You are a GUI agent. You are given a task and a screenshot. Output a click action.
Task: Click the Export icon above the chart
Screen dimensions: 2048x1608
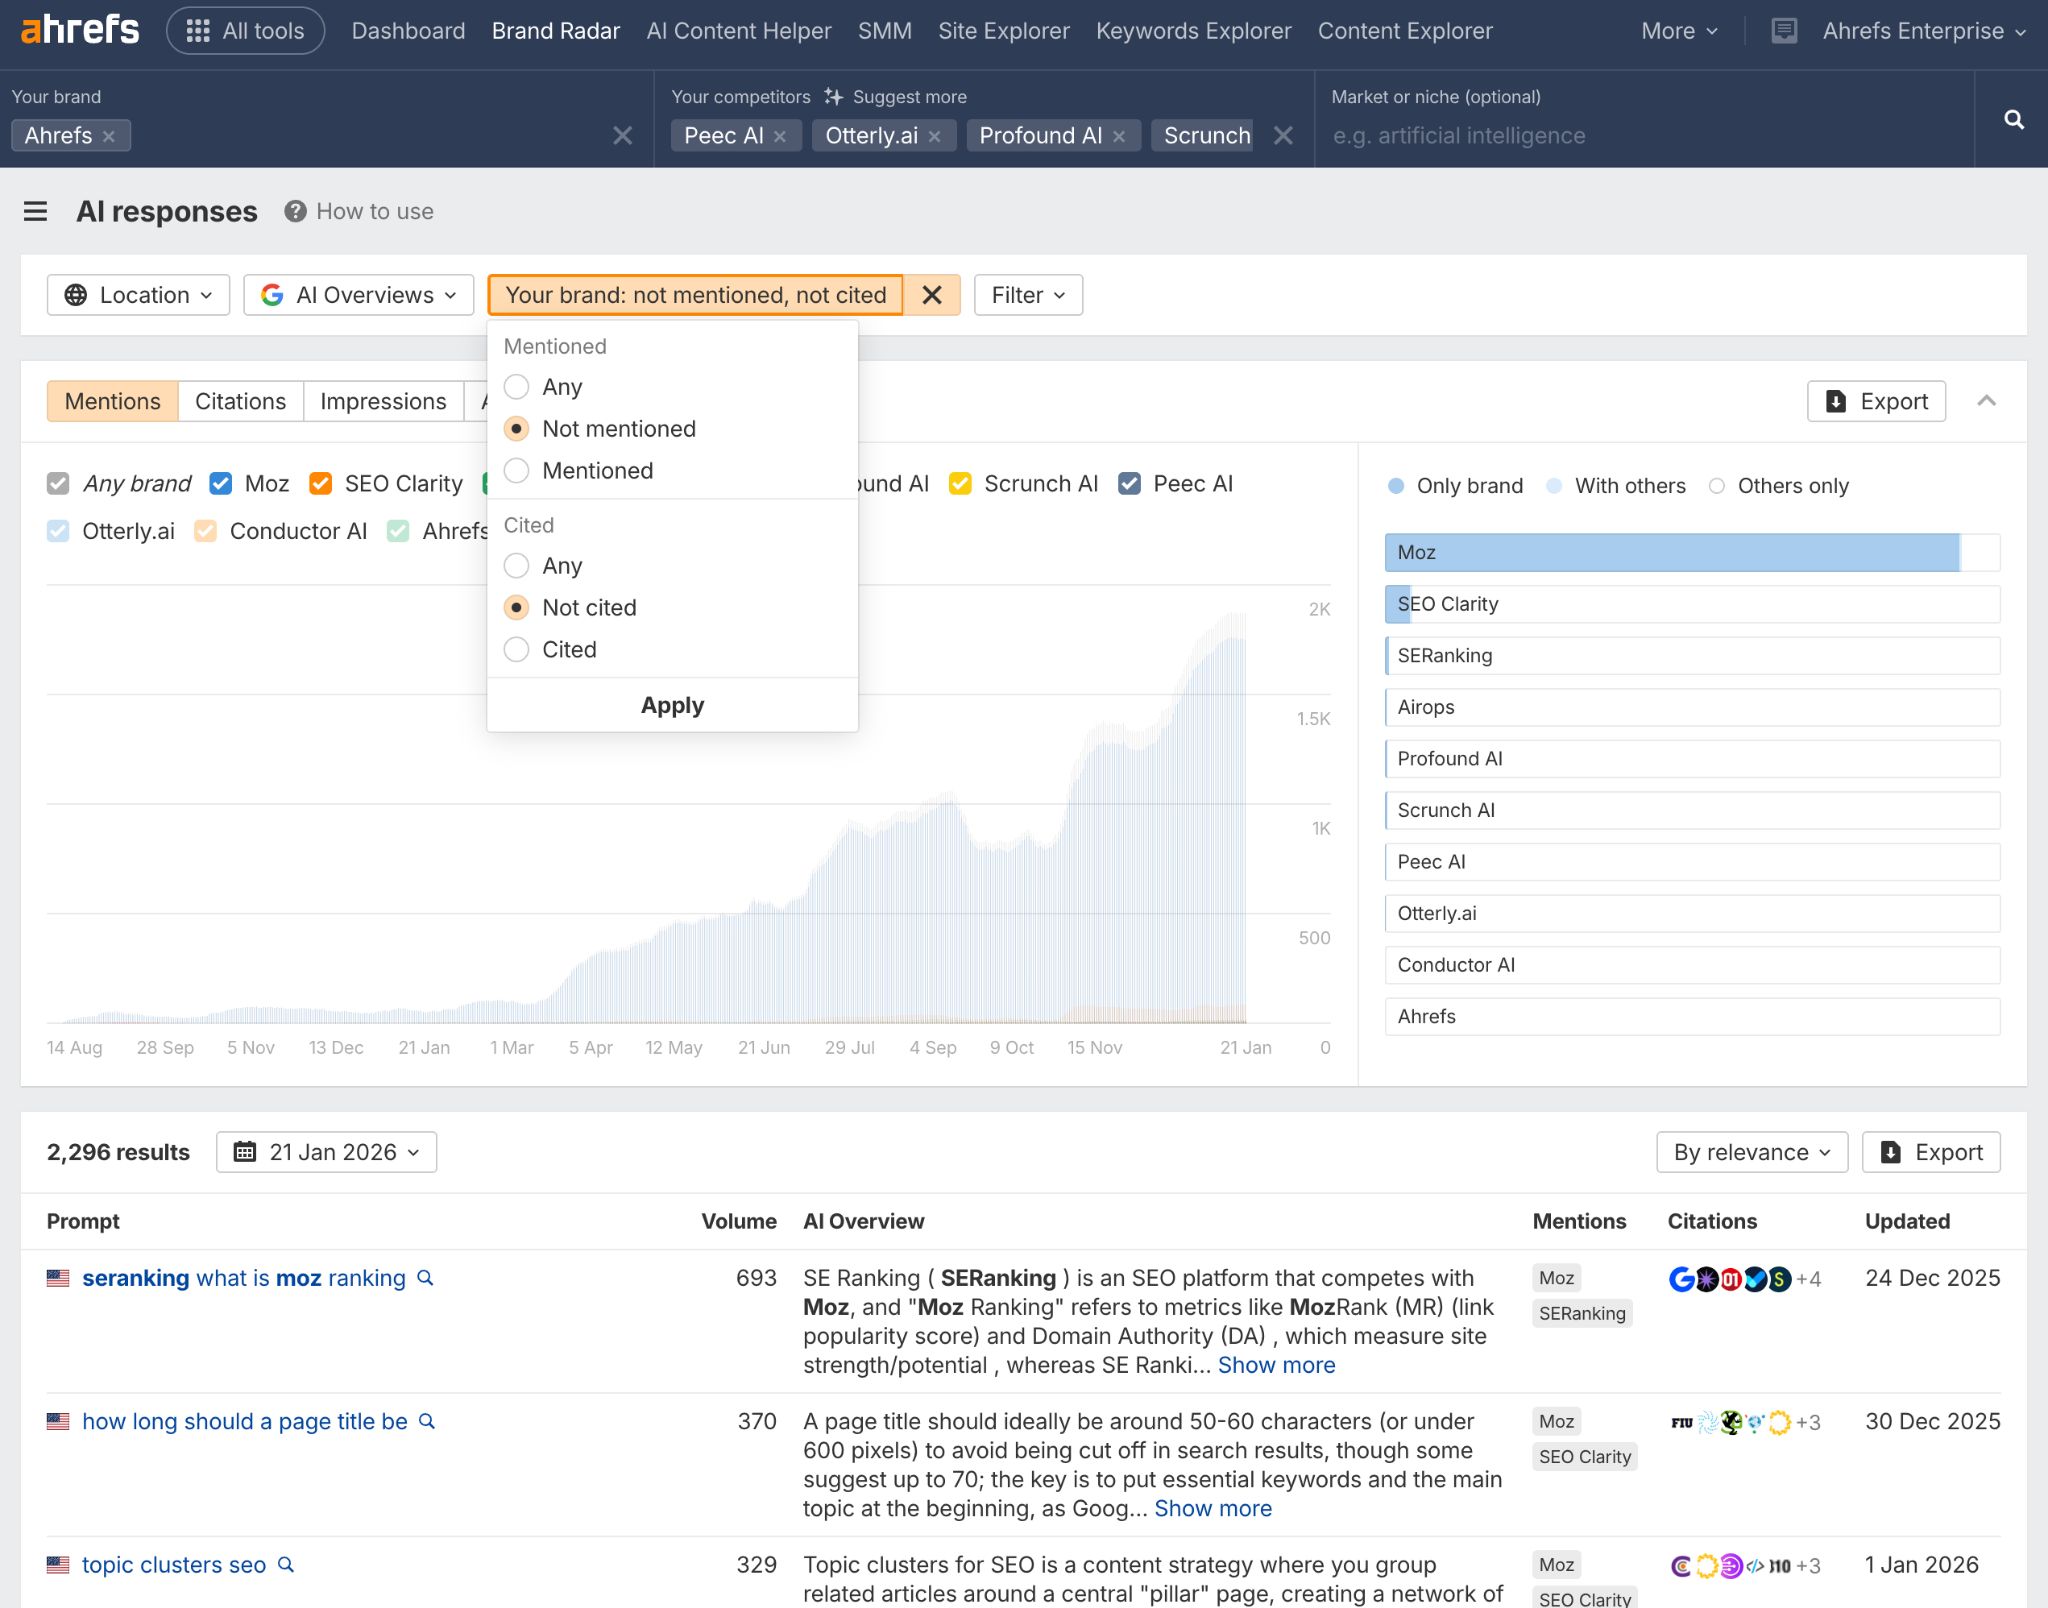[1875, 401]
